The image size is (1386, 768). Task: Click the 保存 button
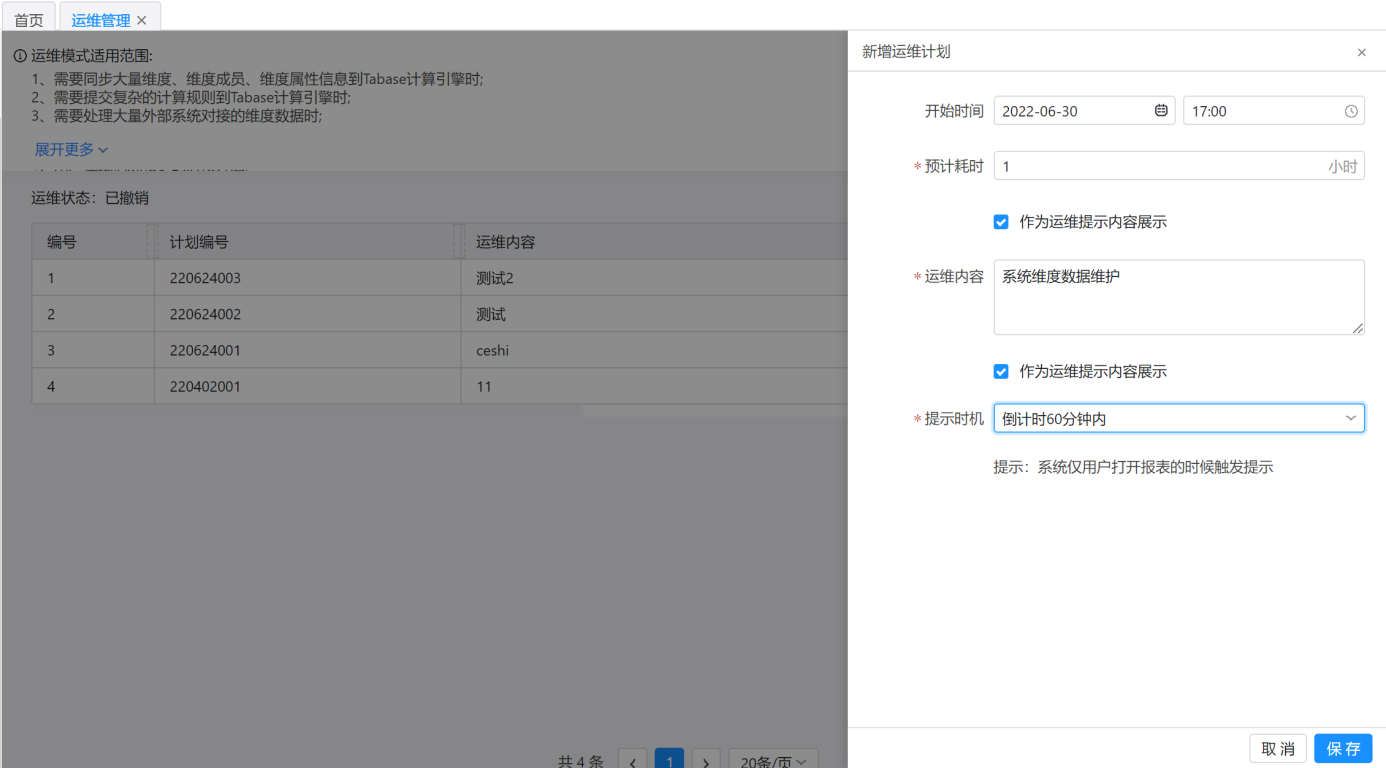coord(1343,749)
